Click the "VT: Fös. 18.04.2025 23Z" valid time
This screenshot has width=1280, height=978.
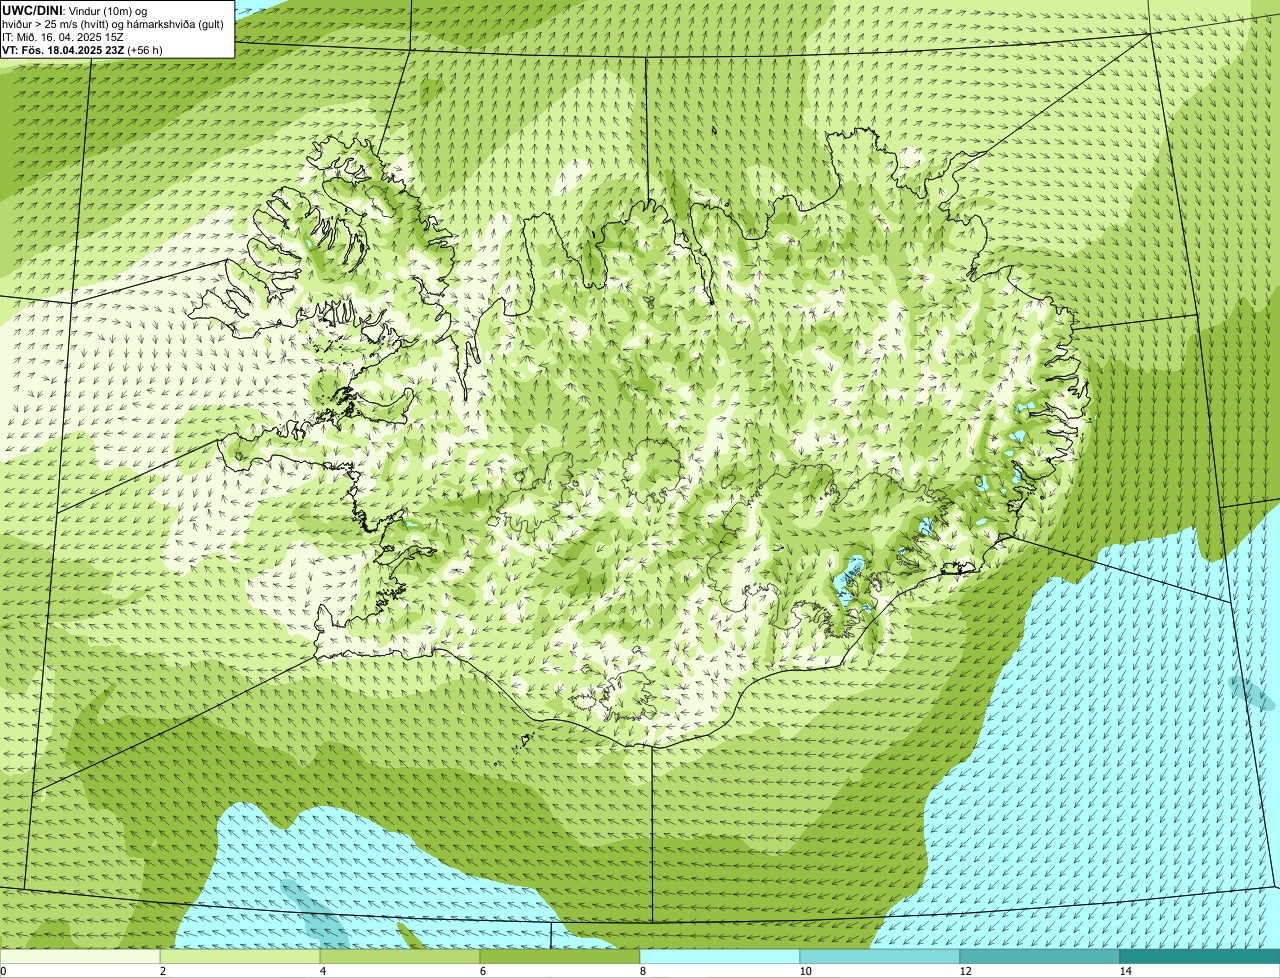point(63,50)
